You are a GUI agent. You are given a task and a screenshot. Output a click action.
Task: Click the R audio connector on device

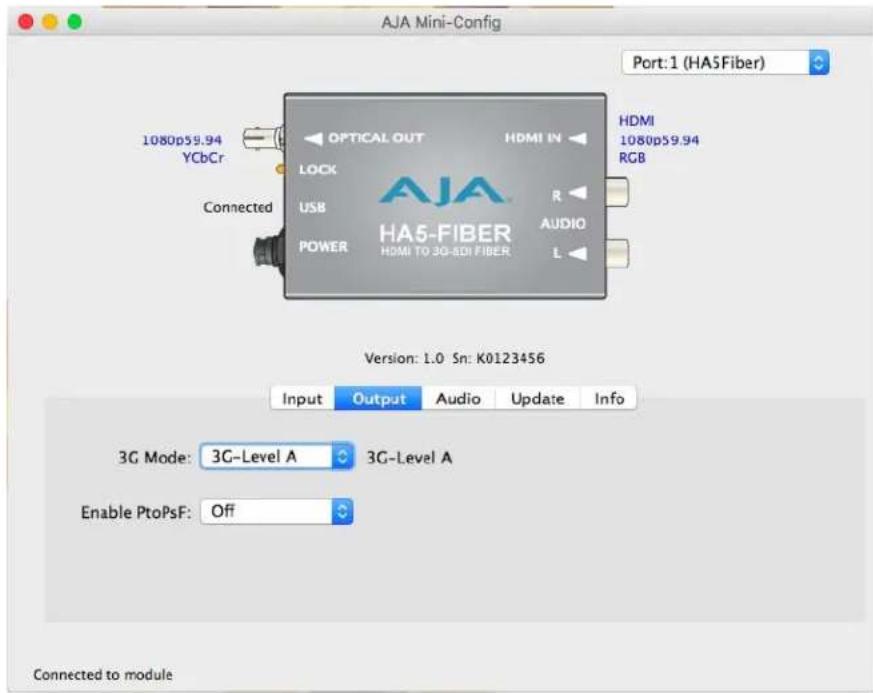click(x=617, y=193)
